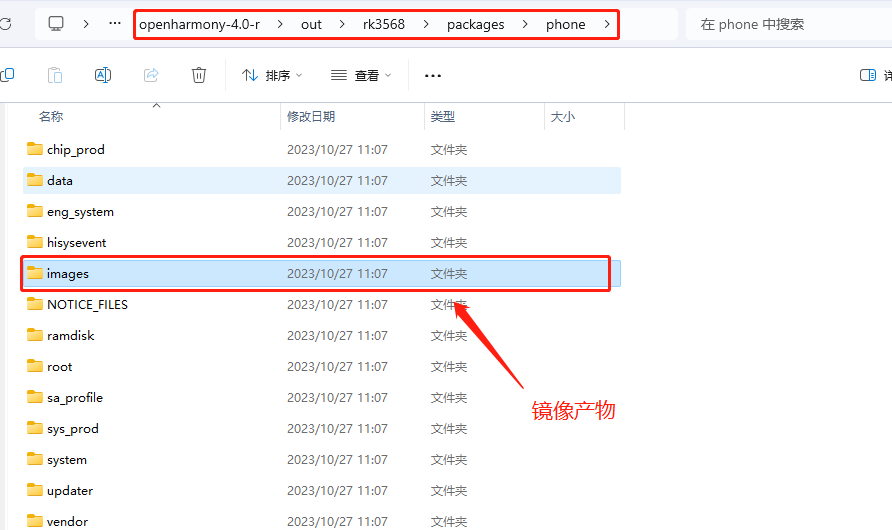Open the 查看 view dropdown
Screen dimensions: 892x530
tap(361, 75)
